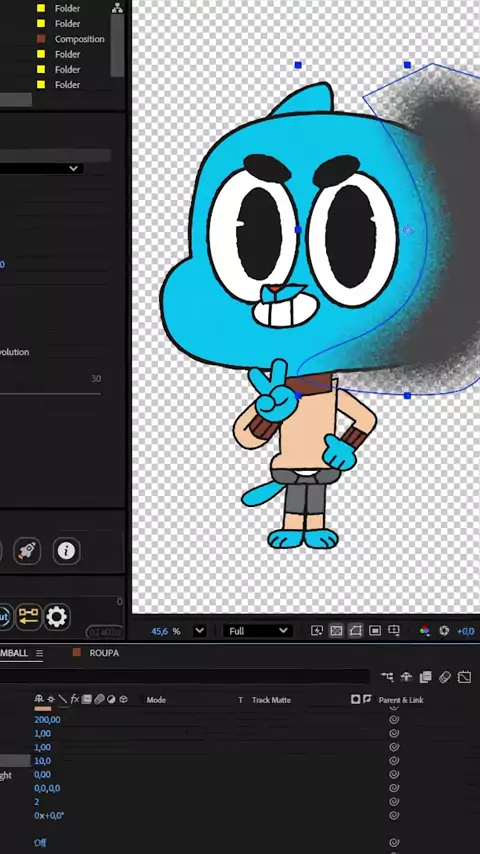Open the show channel color icon
Screen dimensions: 480x854
pyautogui.click(x=424, y=631)
